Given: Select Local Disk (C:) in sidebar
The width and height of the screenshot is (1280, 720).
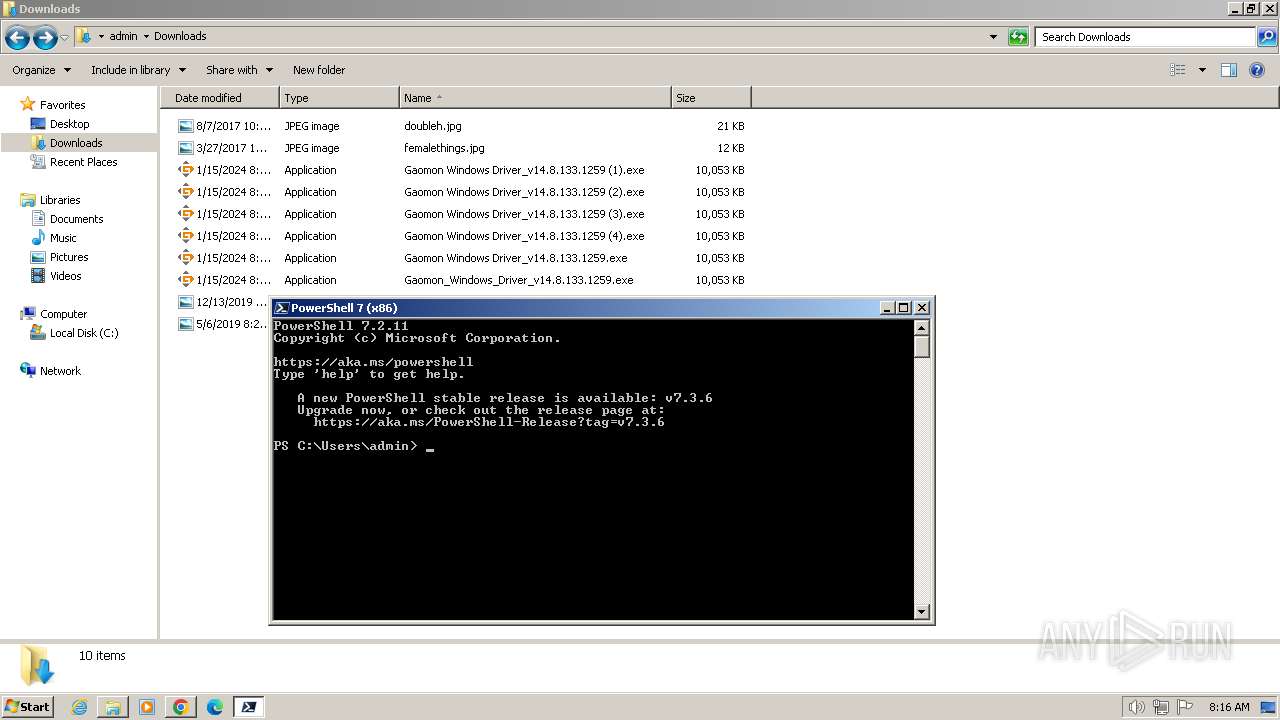Looking at the screenshot, I should point(84,333).
